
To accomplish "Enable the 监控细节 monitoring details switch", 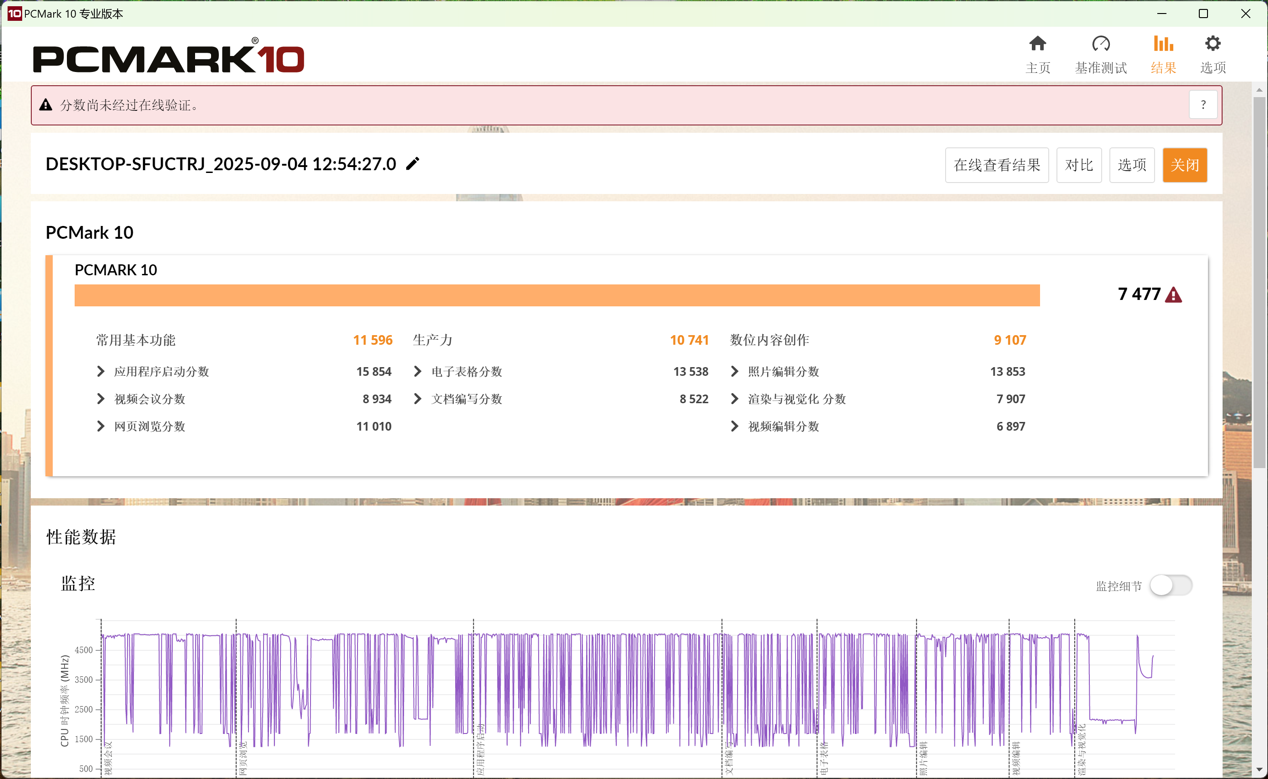I will tap(1170, 585).
